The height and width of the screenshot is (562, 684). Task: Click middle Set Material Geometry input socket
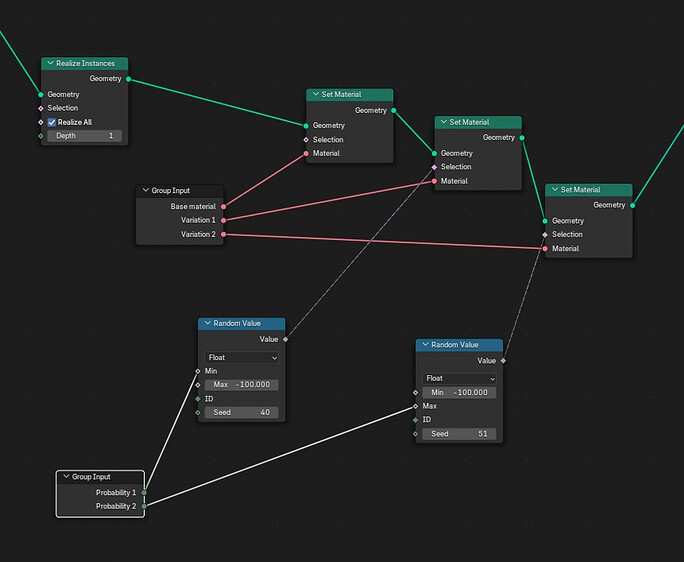click(434, 153)
